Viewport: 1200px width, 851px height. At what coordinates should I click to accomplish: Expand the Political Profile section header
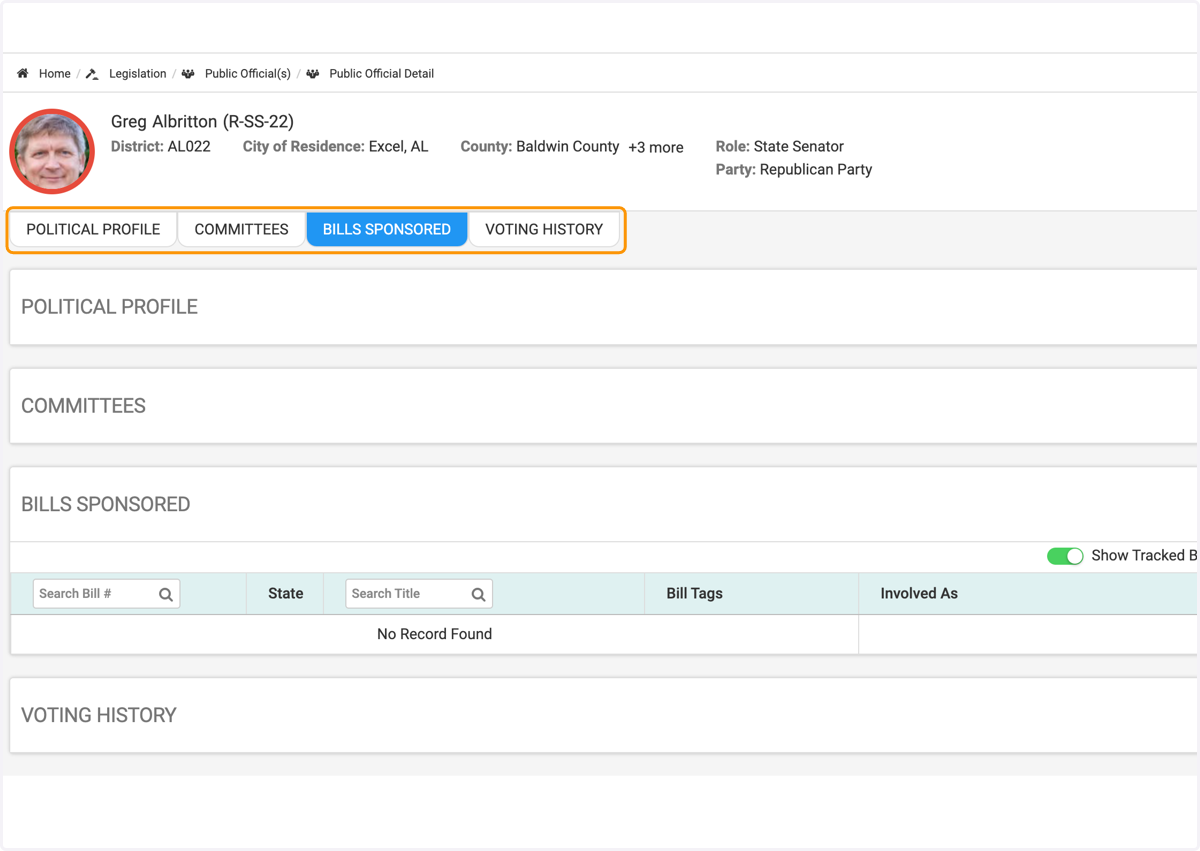click(604, 307)
